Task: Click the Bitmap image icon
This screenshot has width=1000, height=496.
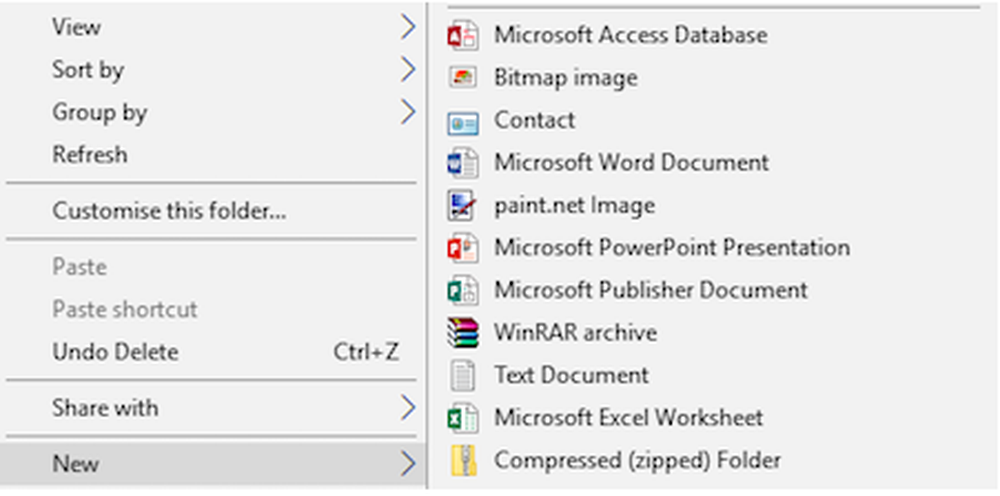Action: coord(462,78)
